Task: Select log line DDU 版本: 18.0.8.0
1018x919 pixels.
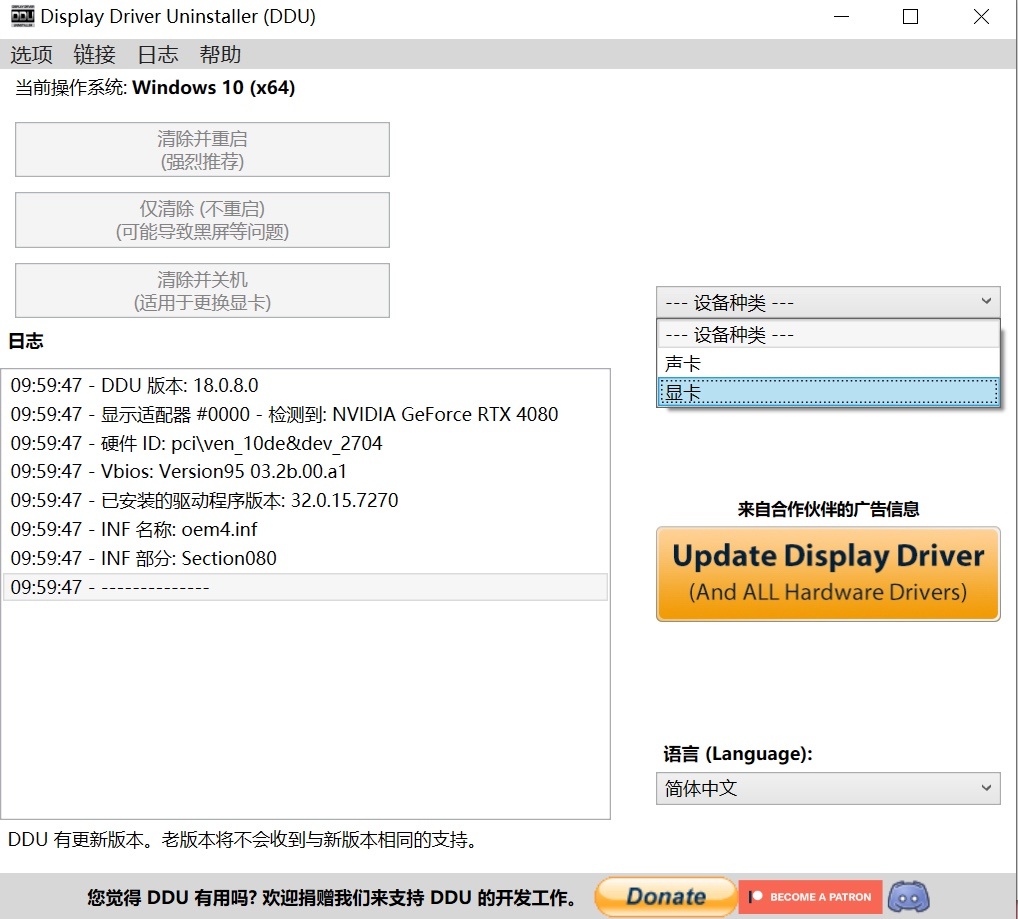Action: click(x=305, y=386)
